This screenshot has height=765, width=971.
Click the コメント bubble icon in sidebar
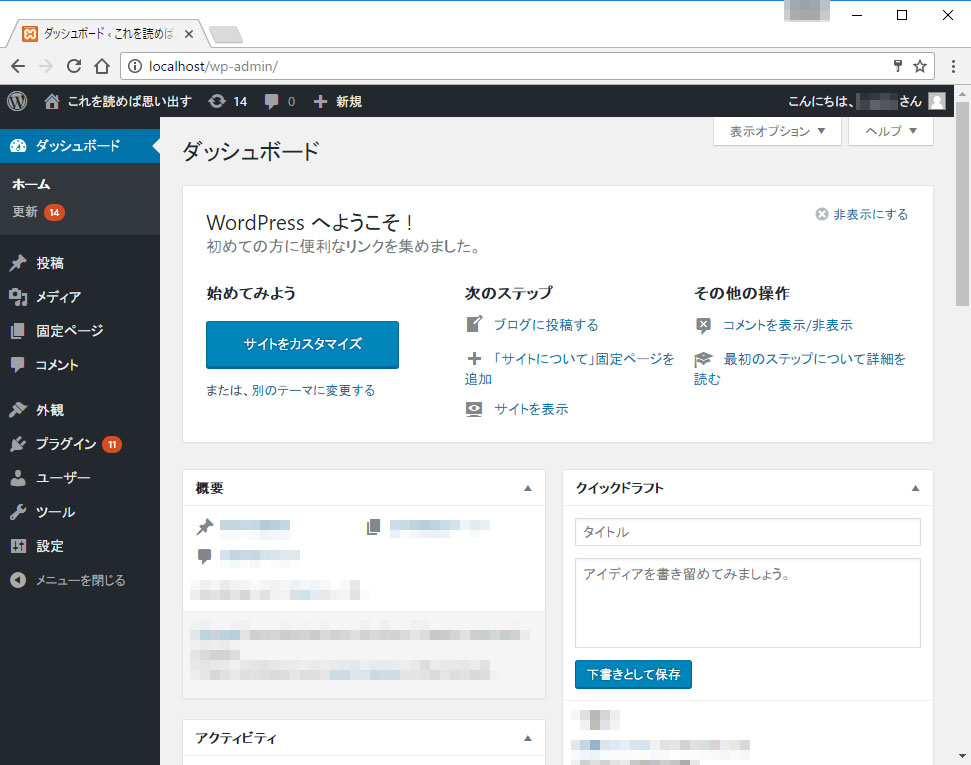pos(18,364)
